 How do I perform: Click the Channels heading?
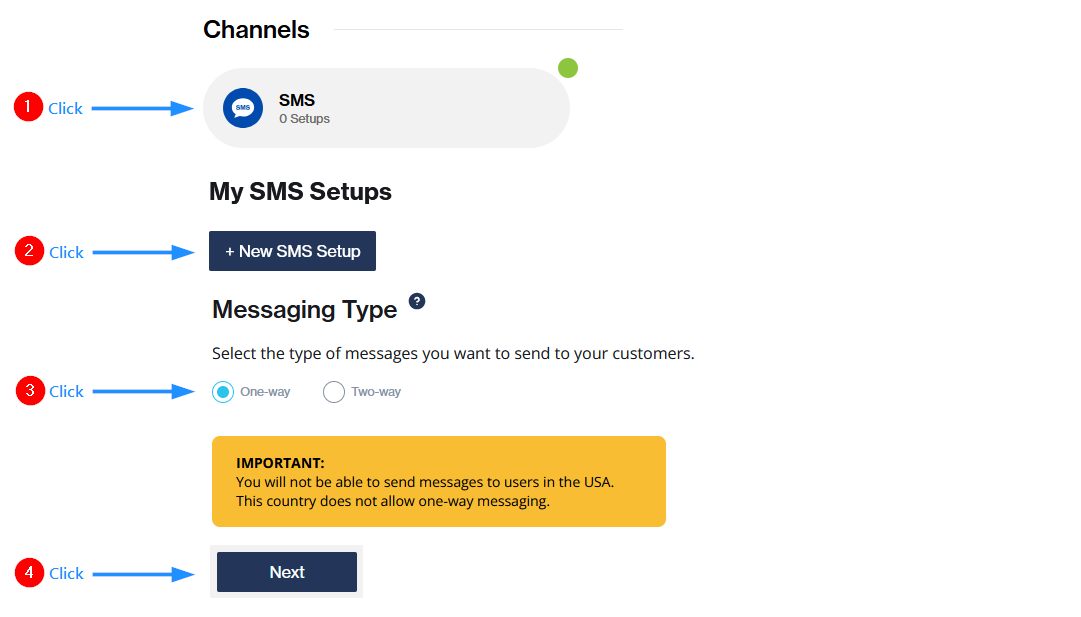(256, 30)
